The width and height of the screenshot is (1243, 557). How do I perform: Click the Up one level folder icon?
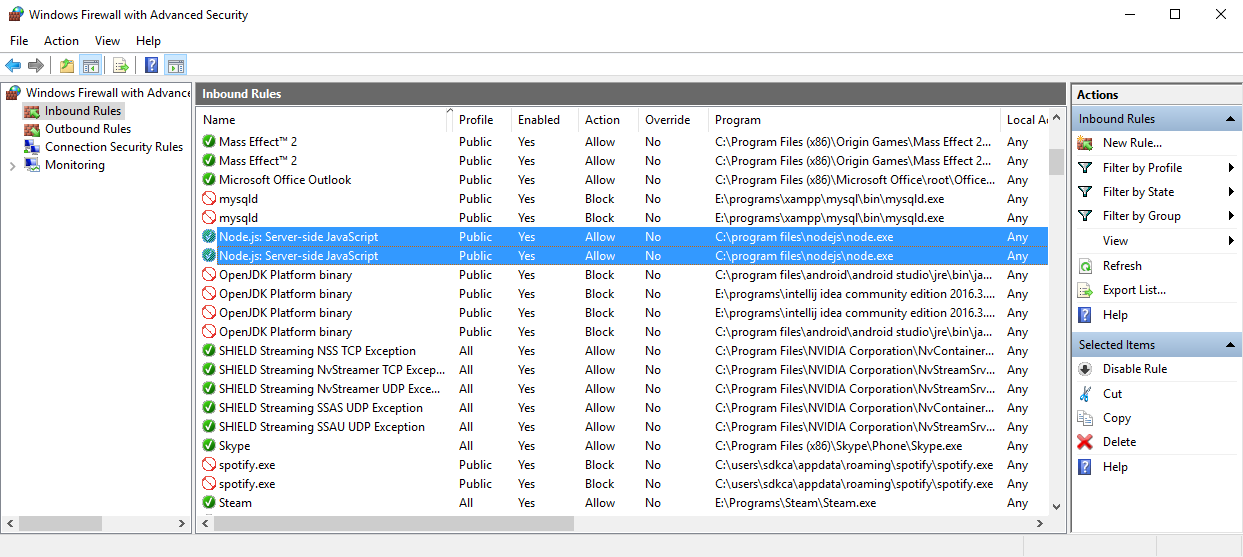coord(66,66)
